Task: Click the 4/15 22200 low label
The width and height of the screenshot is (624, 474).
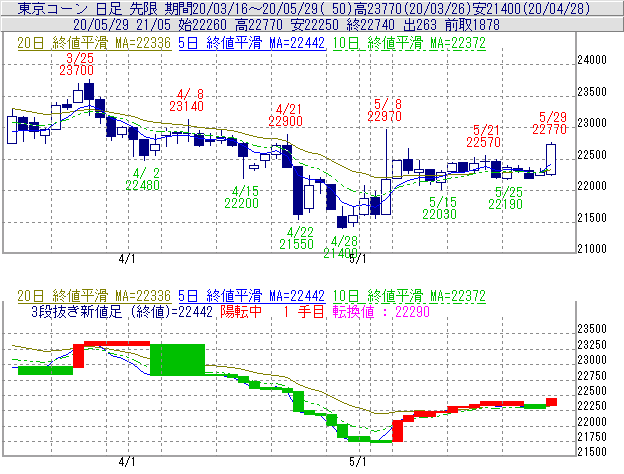Action: (242, 197)
